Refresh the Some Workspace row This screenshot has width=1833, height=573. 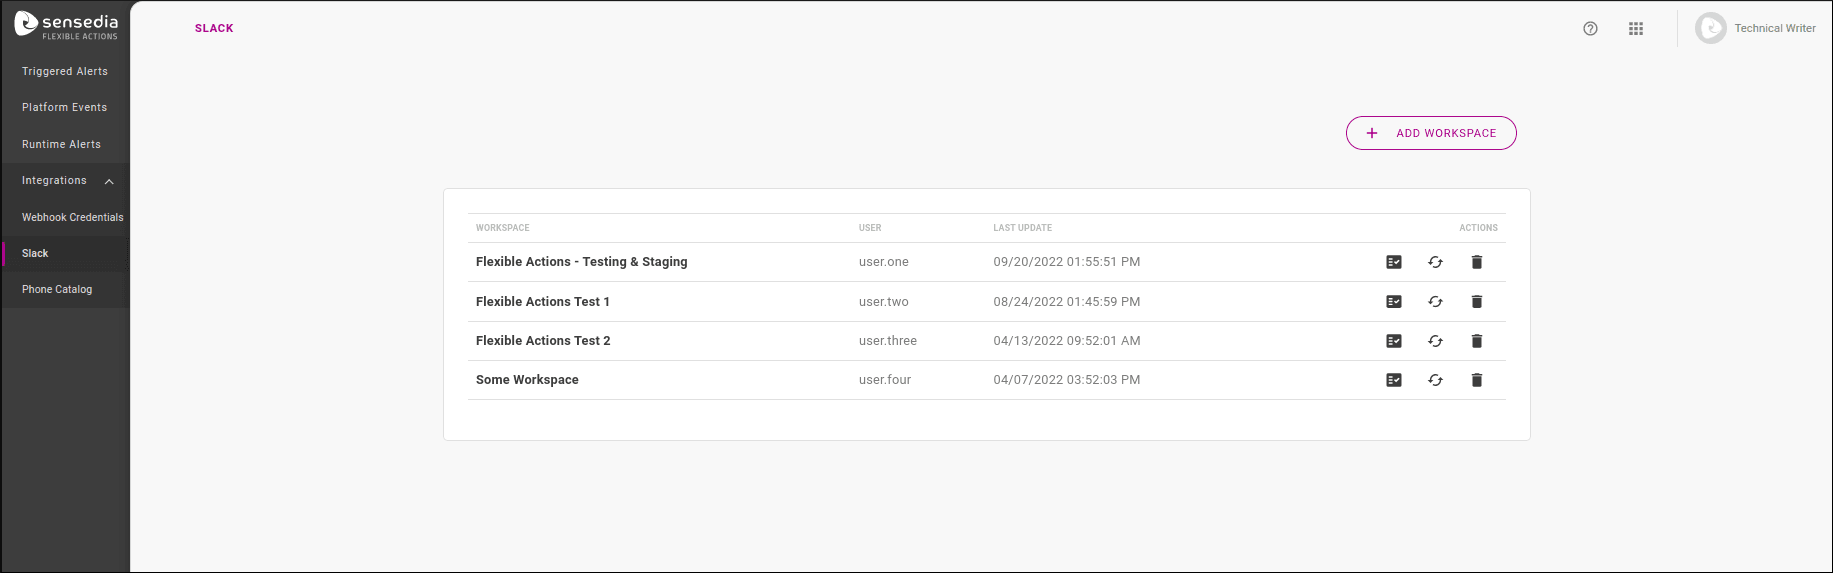[1435, 380]
